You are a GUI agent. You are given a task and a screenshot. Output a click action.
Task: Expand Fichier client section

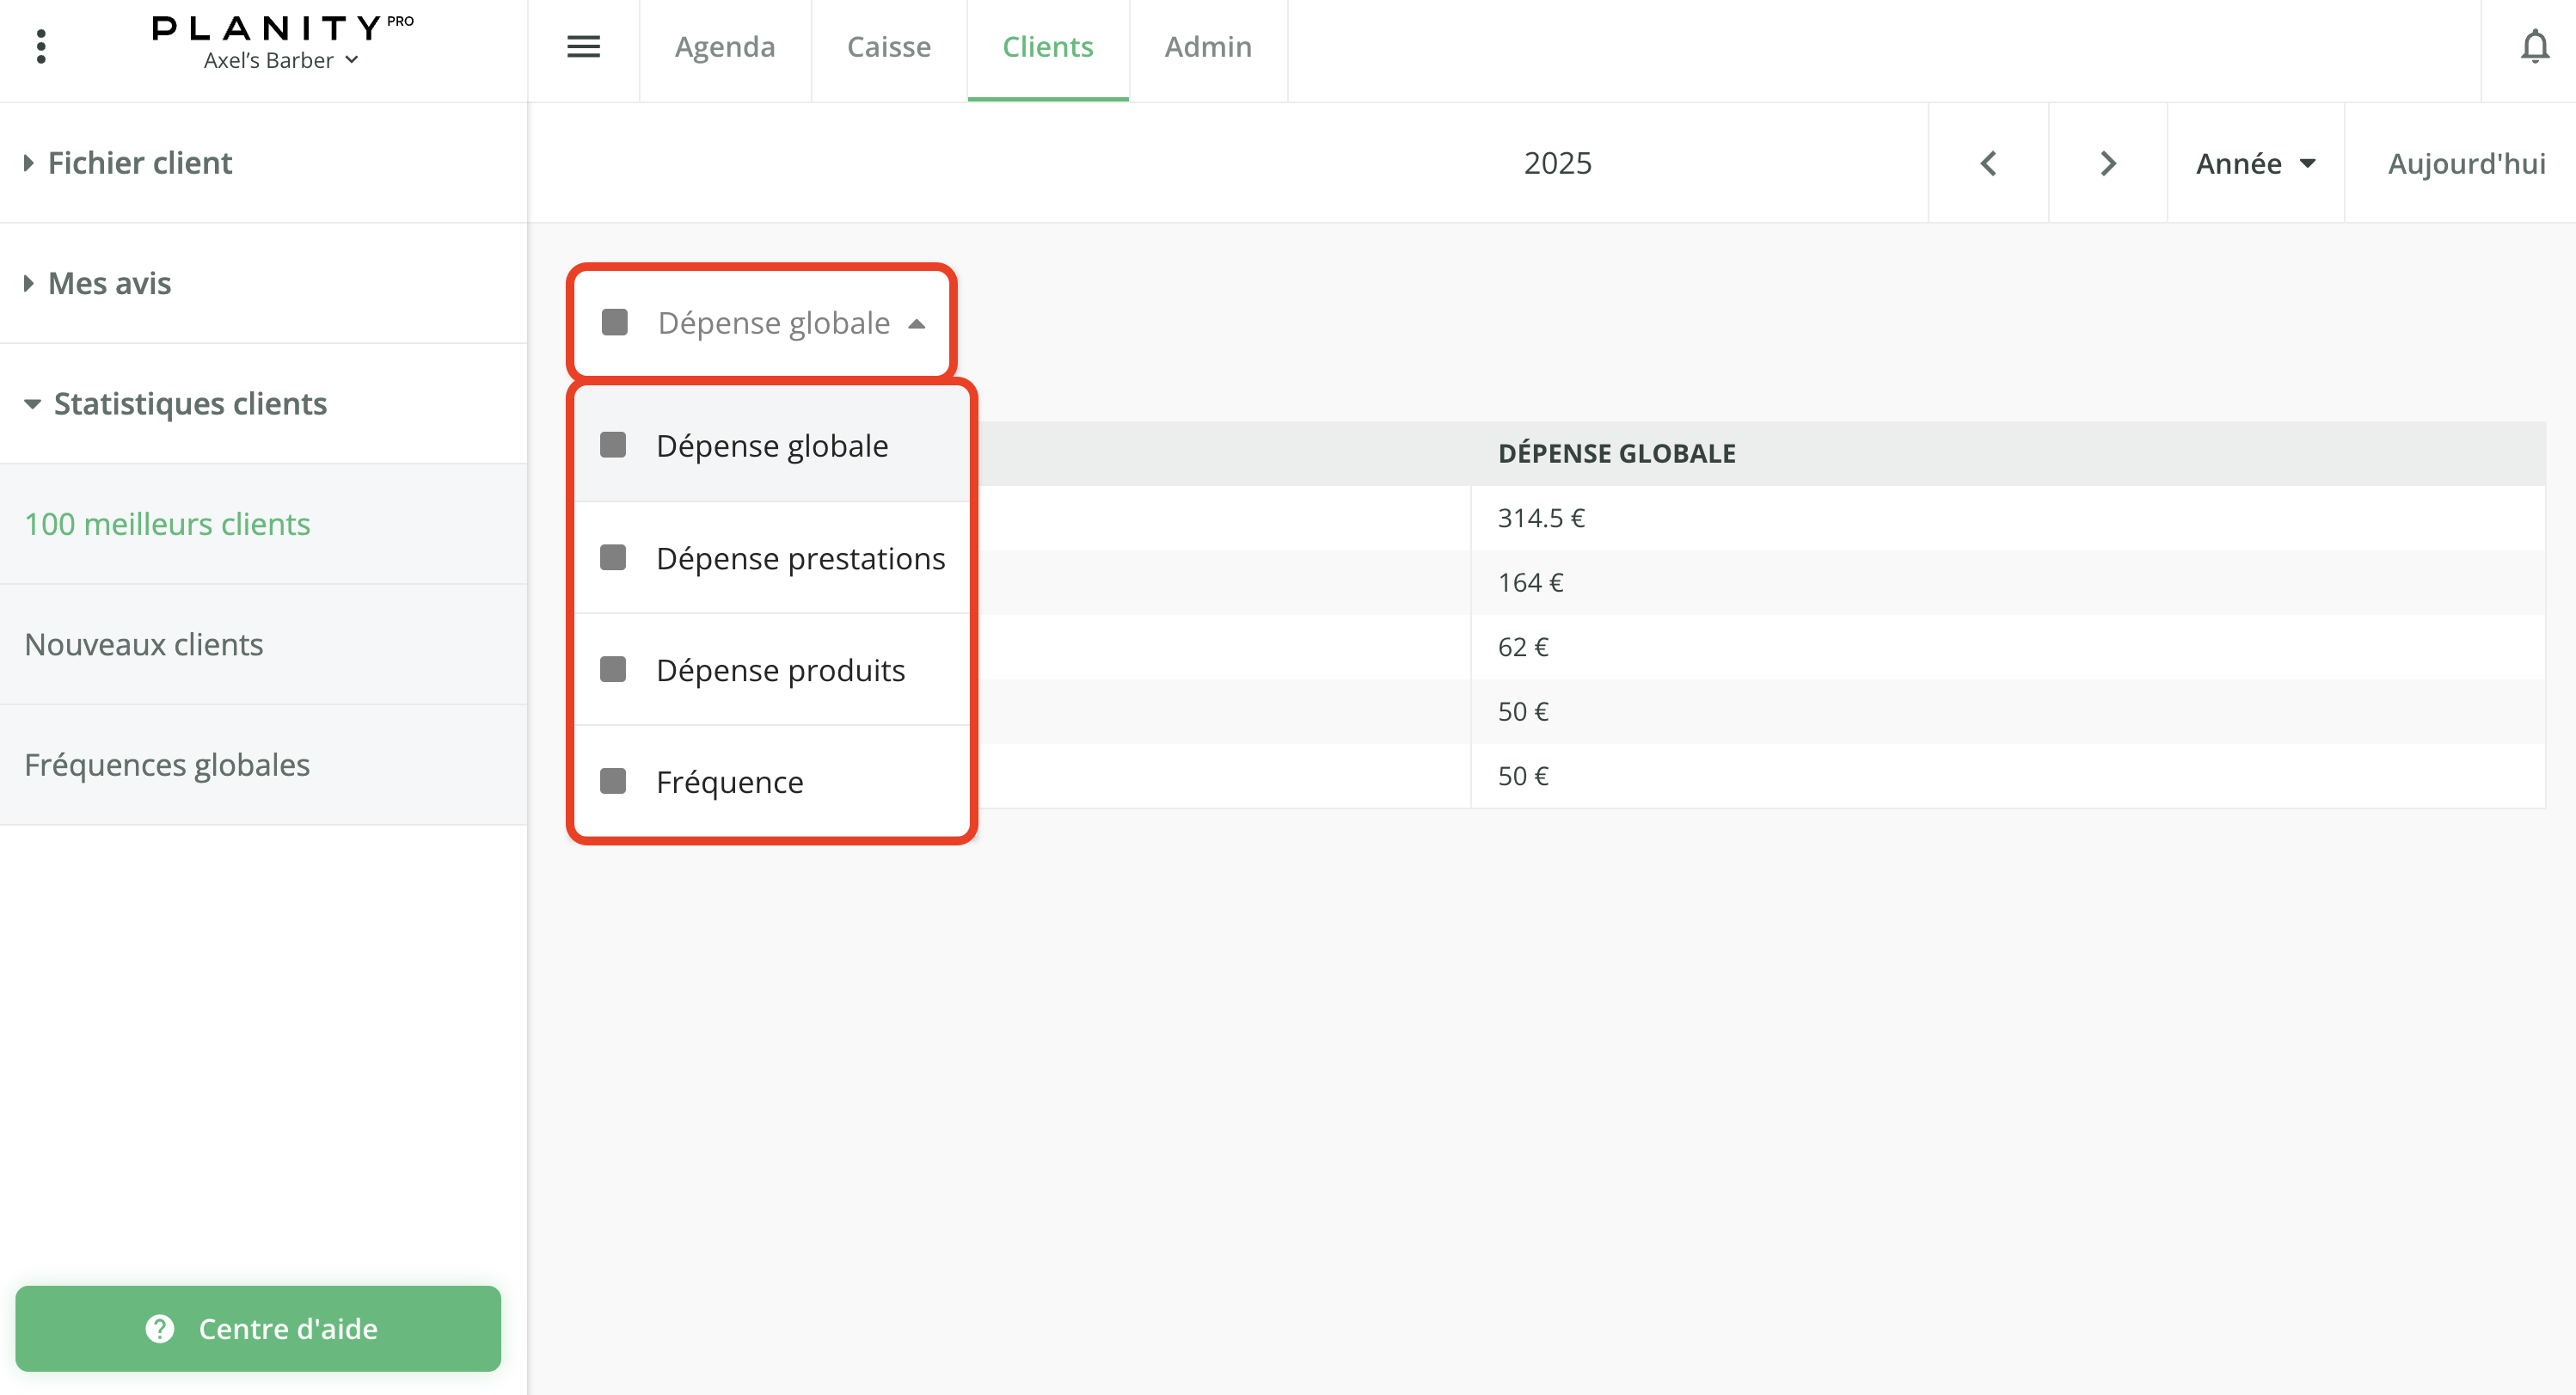tap(140, 163)
